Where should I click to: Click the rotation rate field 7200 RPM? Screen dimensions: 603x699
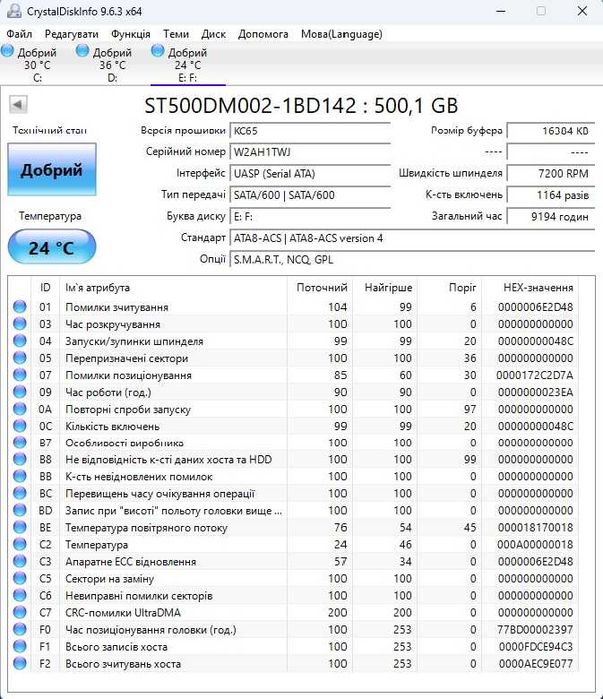tap(551, 173)
